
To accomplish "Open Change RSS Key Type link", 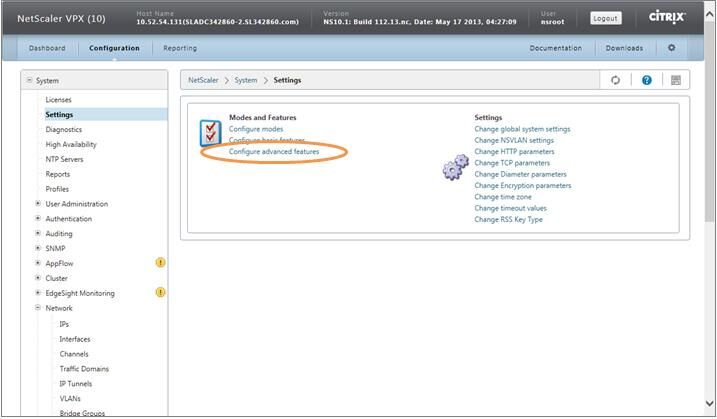I will [x=508, y=220].
